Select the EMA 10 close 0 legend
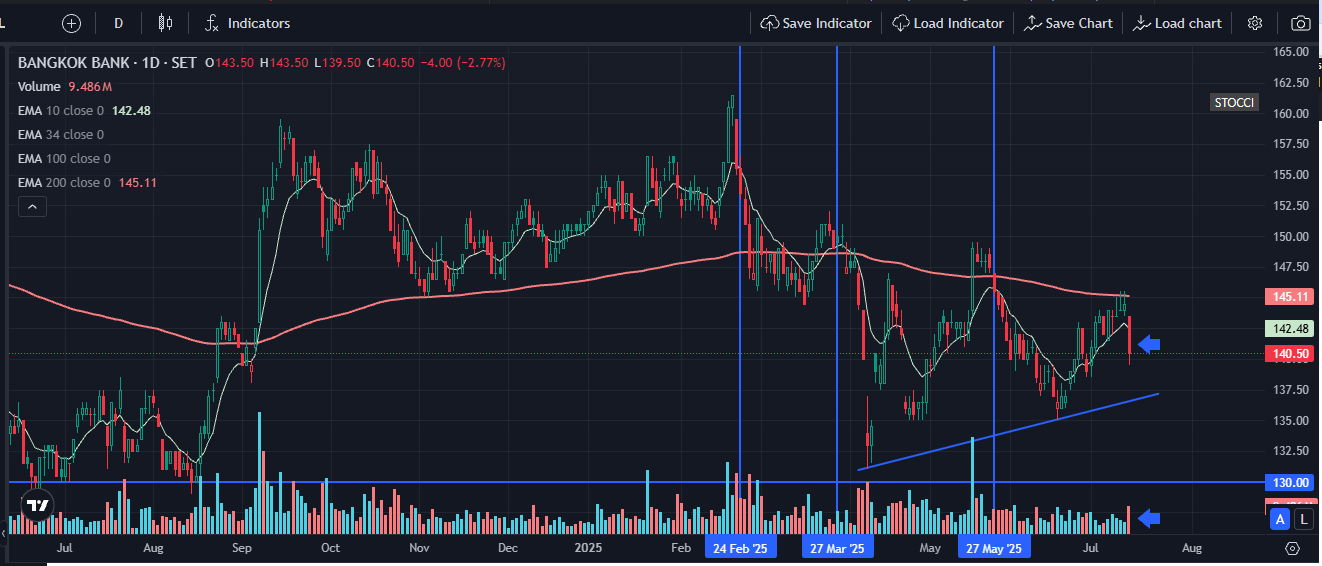Screen dimensions: 1322x566 click(x=84, y=110)
